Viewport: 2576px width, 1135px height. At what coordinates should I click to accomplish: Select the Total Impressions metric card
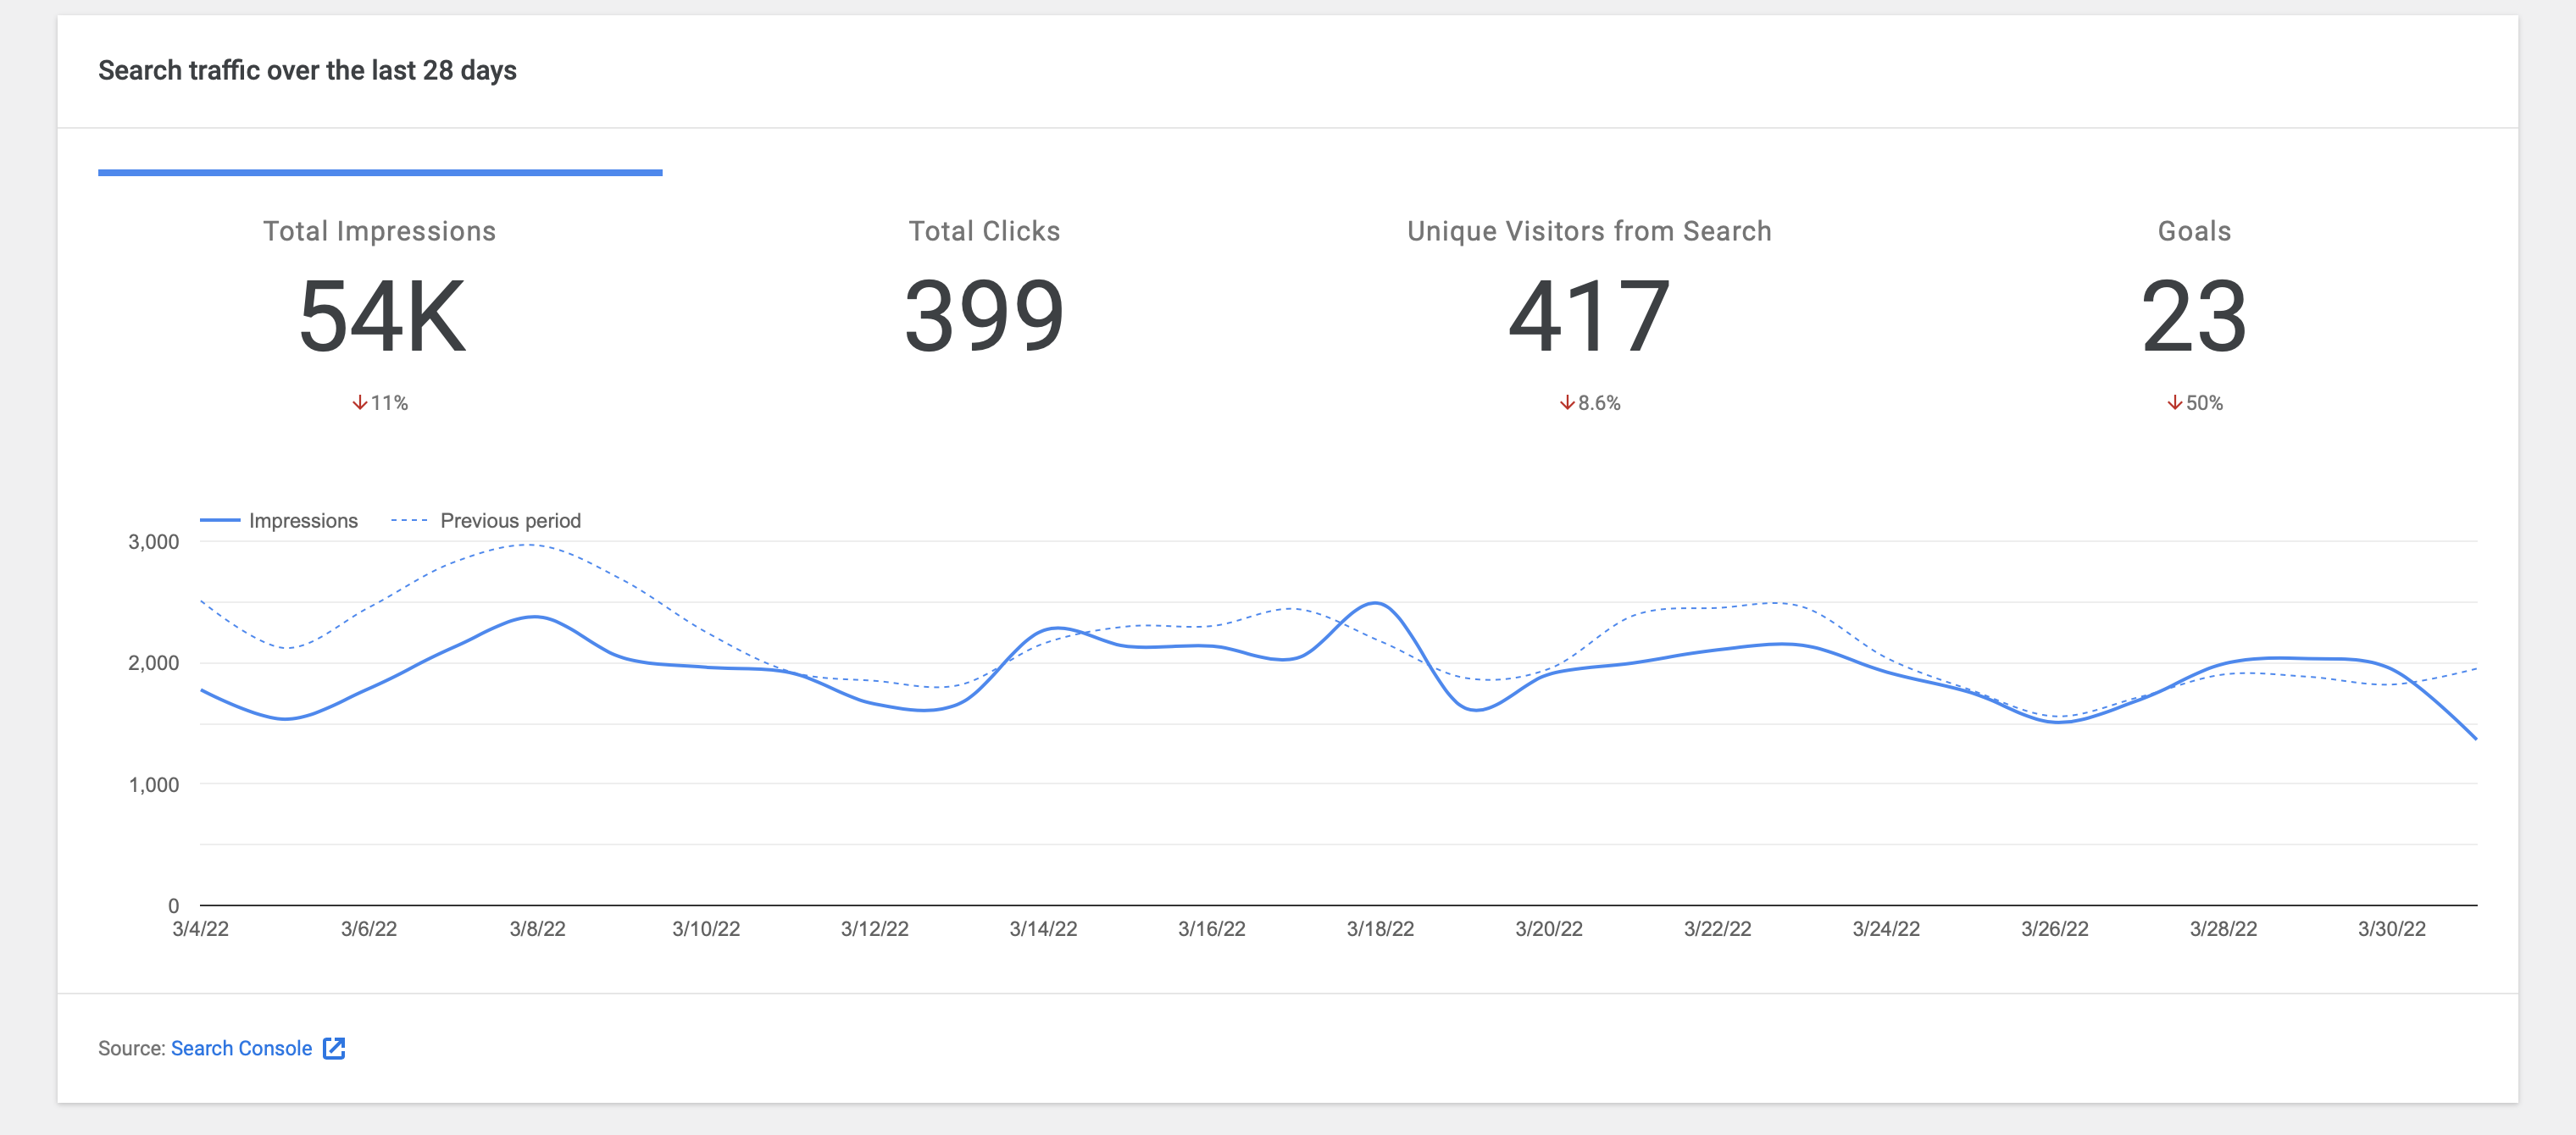(380, 300)
